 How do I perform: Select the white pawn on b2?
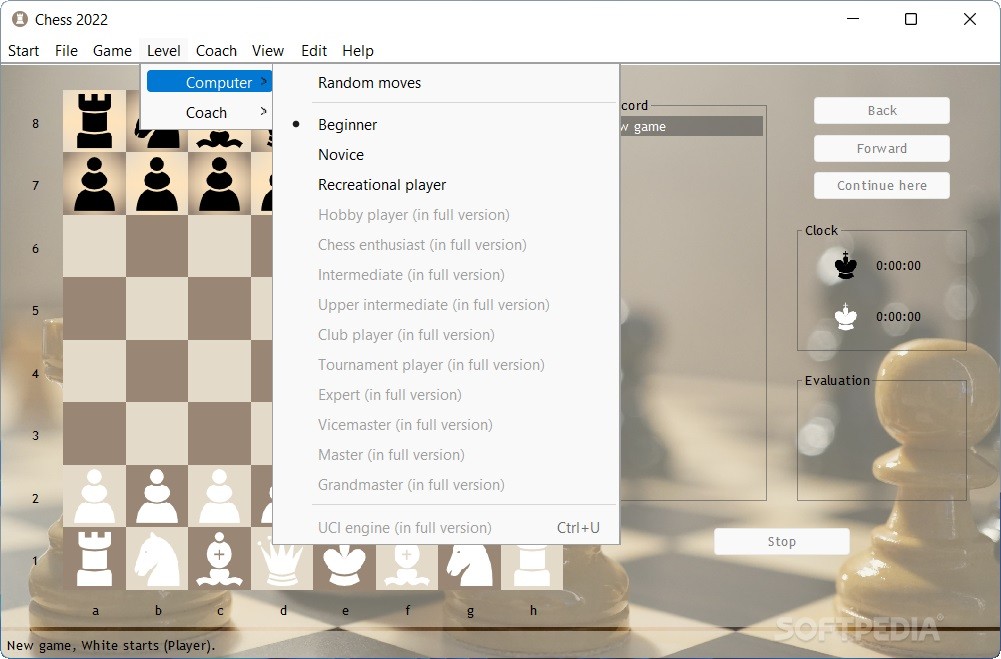pos(157,496)
